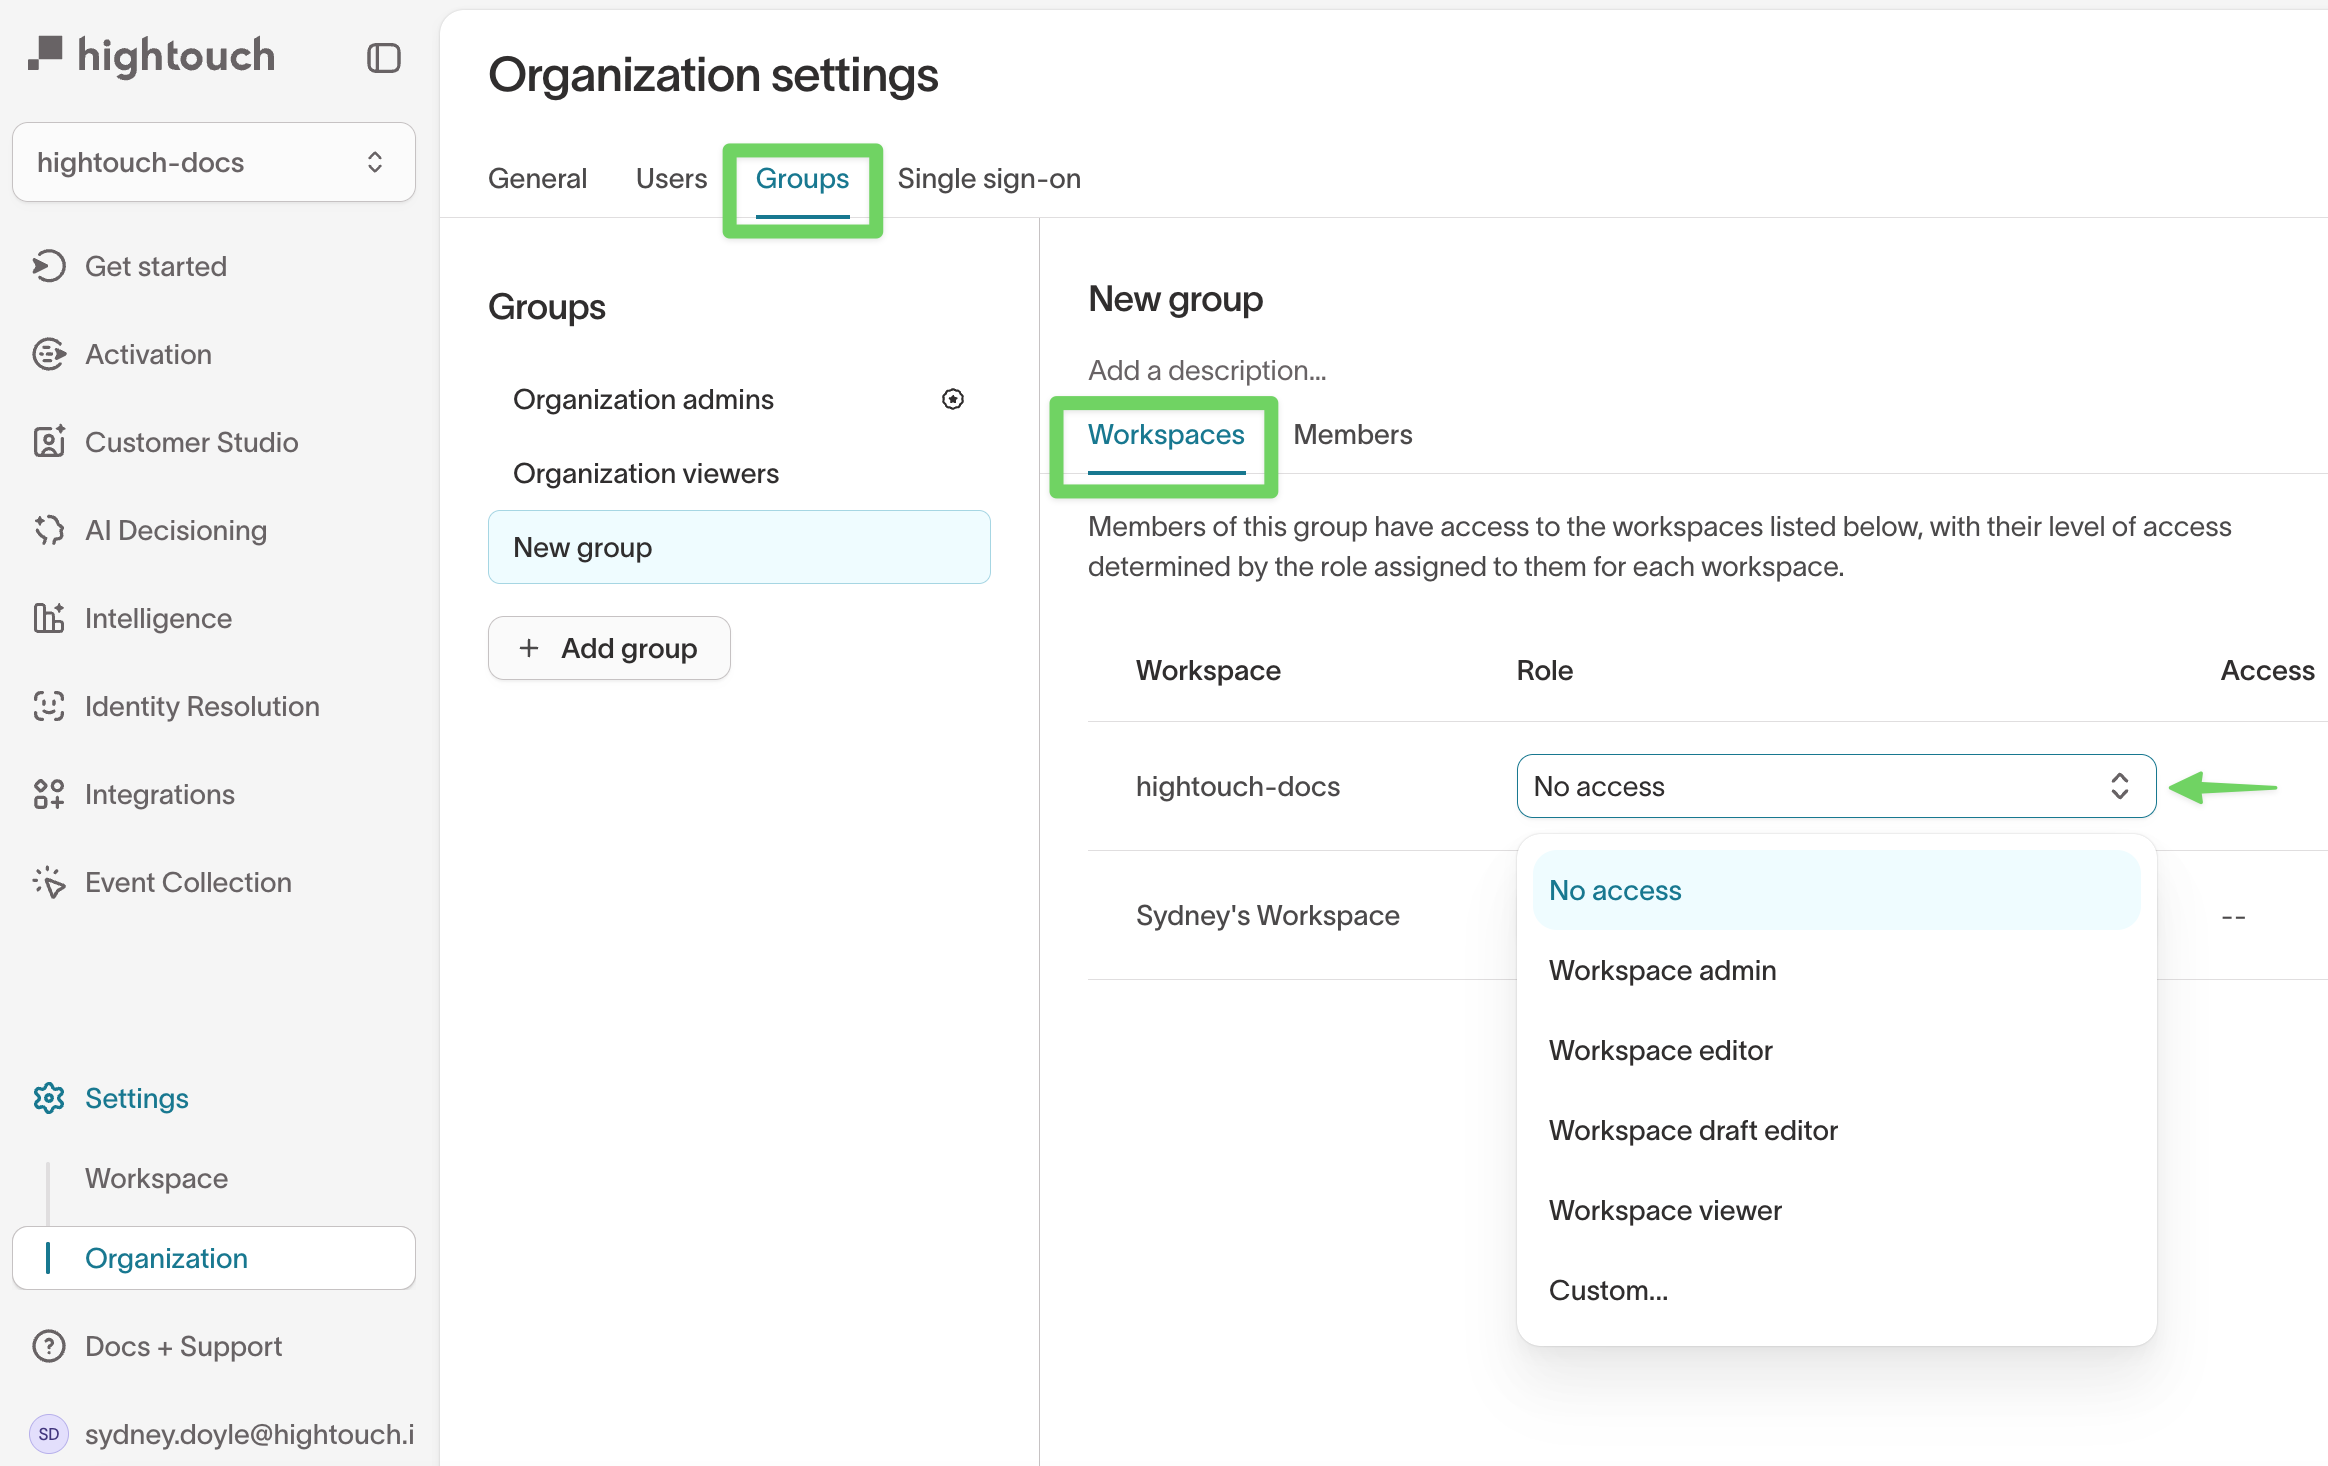Open Get started from the sidebar

(155, 266)
